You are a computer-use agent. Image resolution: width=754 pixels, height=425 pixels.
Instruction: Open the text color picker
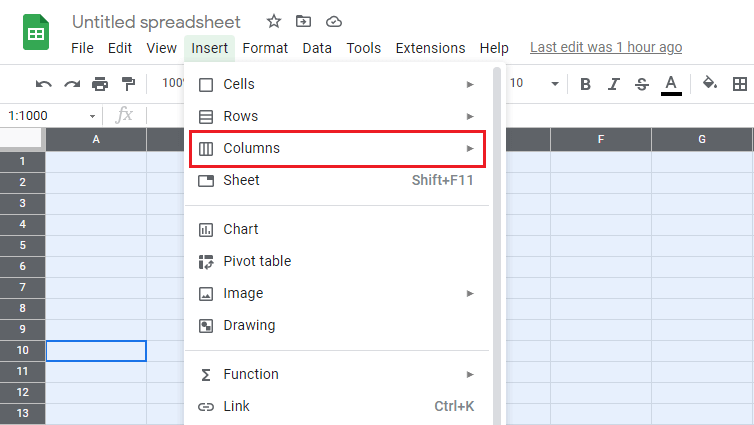pyautogui.click(x=671, y=85)
